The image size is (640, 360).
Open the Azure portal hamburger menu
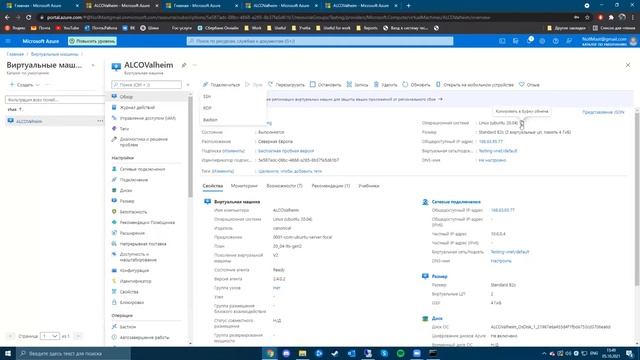[x=8, y=41]
